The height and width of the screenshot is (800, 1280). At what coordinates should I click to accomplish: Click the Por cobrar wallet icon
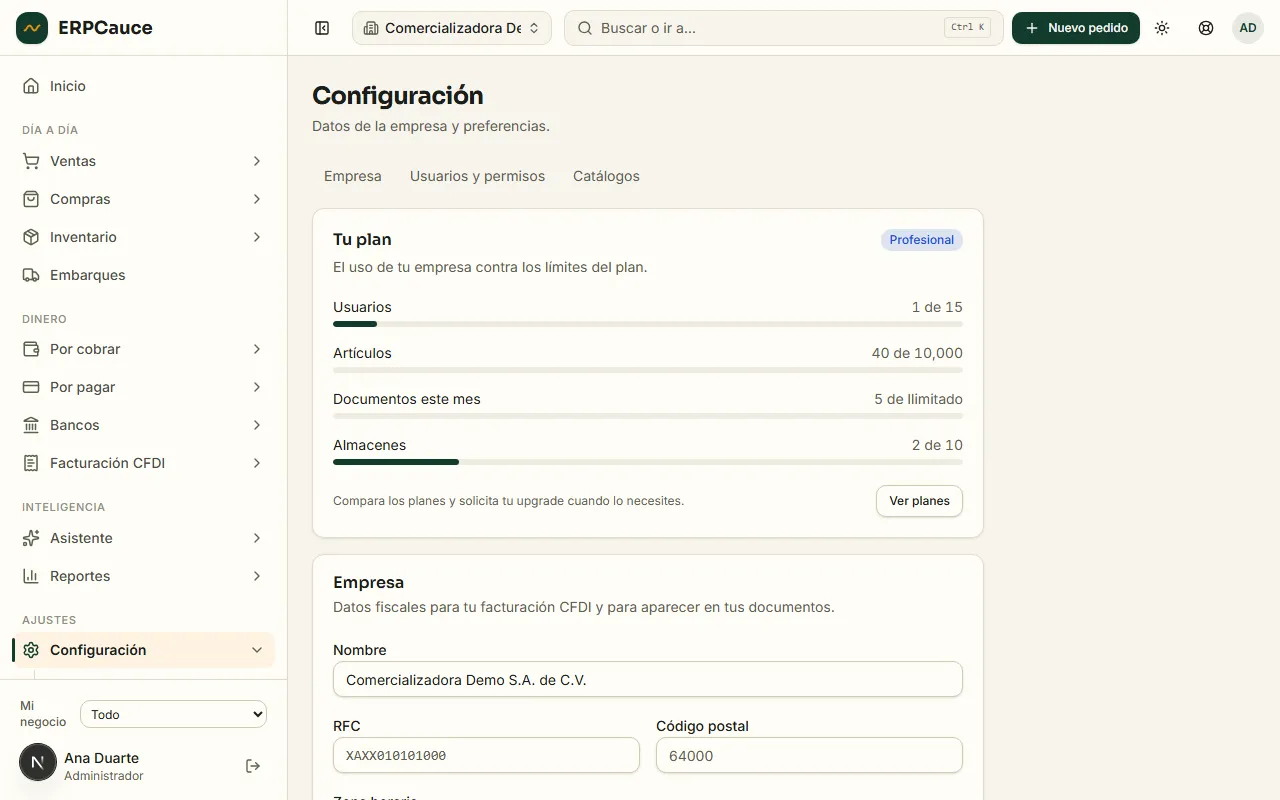(x=31, y=349)
